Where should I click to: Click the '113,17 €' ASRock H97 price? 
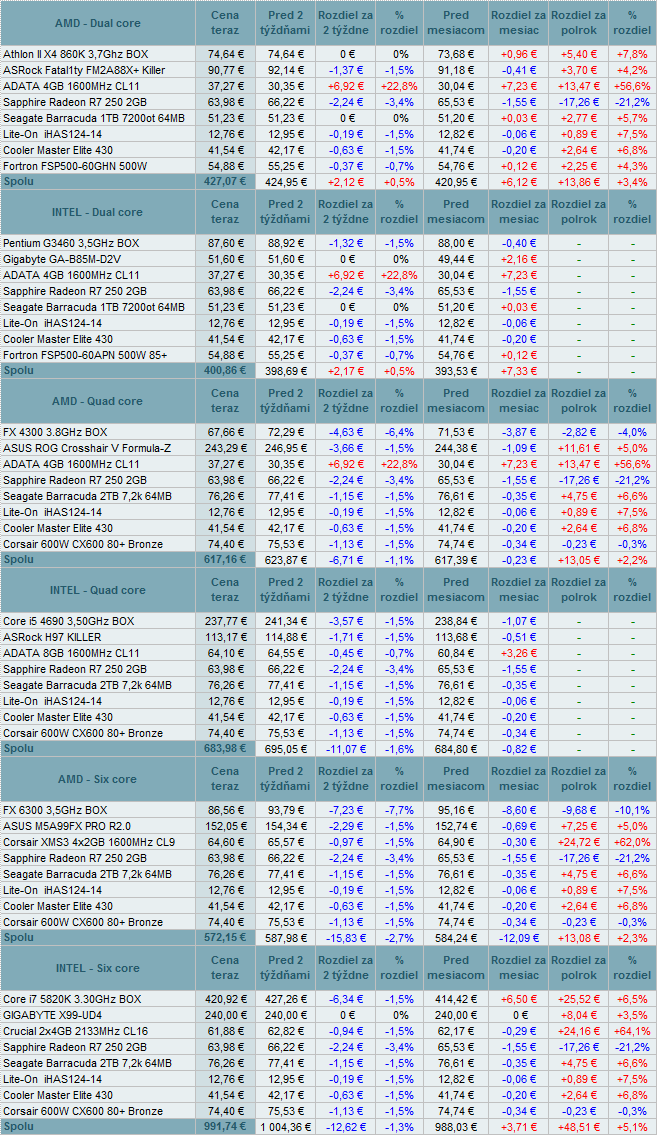point(225,637)
